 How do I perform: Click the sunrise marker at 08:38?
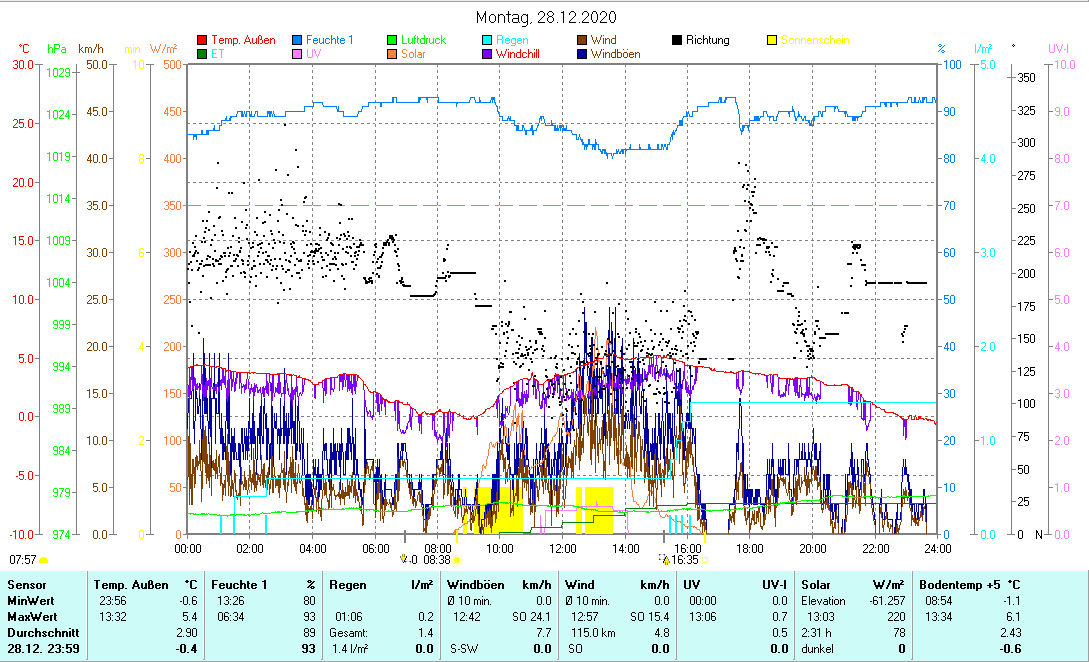[437, 560]
